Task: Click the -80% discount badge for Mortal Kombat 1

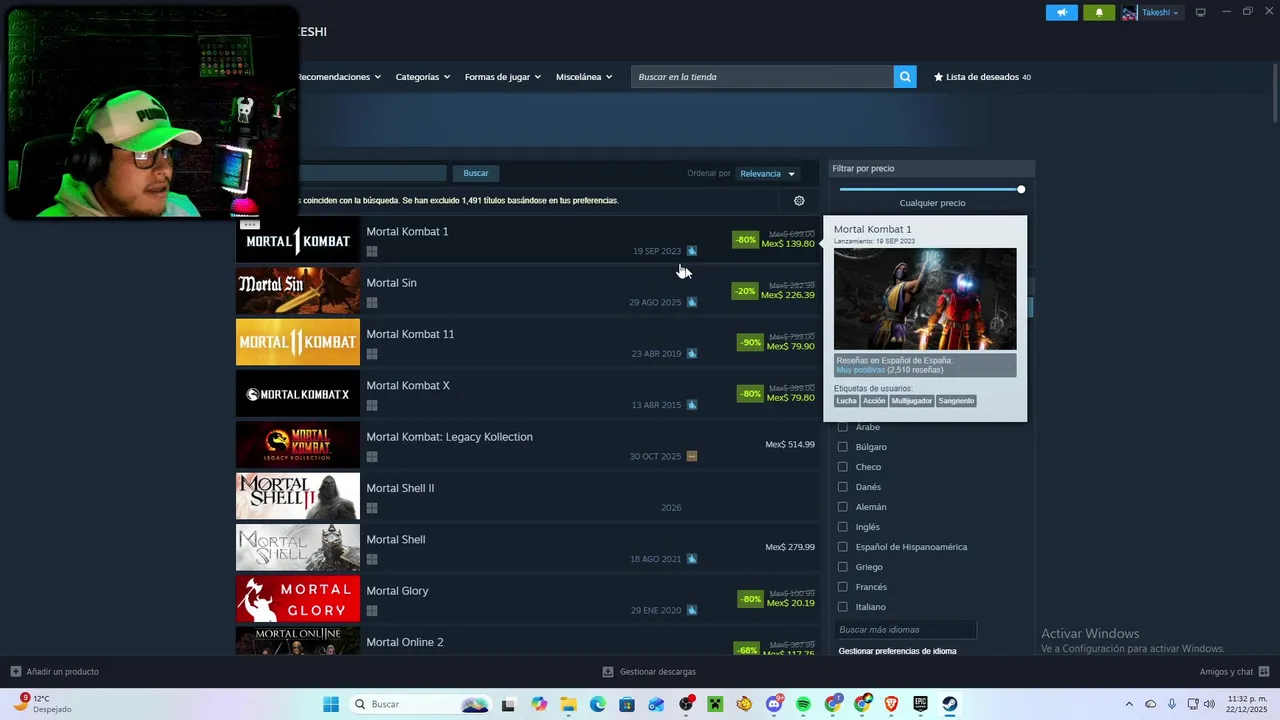Action: [x=745, y=240]
